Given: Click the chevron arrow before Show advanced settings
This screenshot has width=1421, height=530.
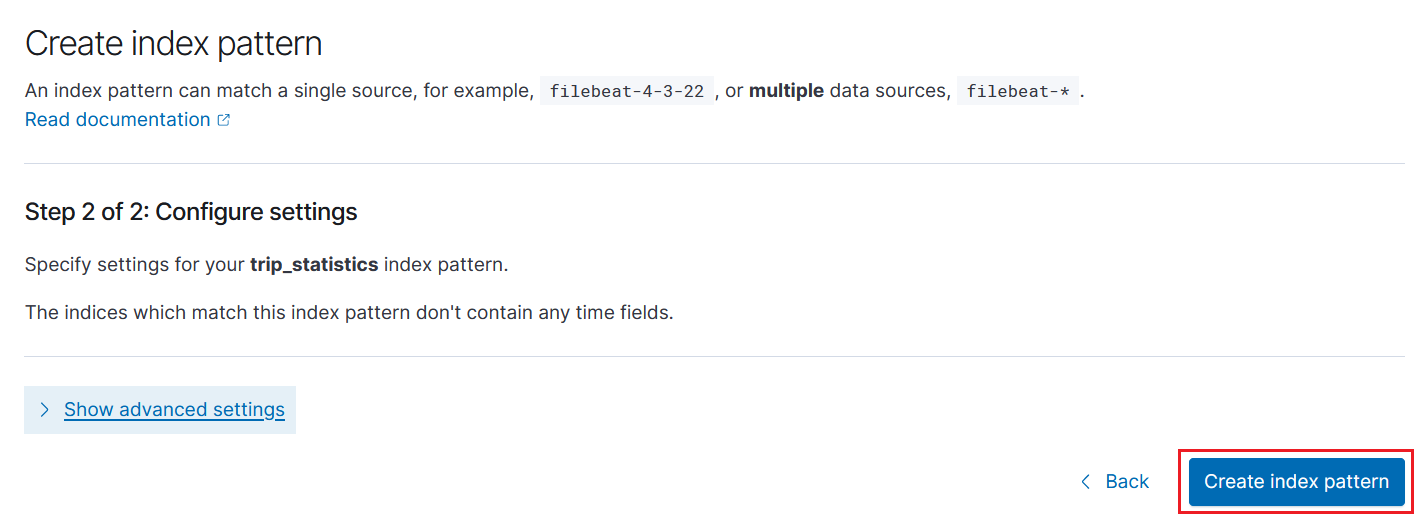Looking at the screenshot, I should (x=44, y=410).
